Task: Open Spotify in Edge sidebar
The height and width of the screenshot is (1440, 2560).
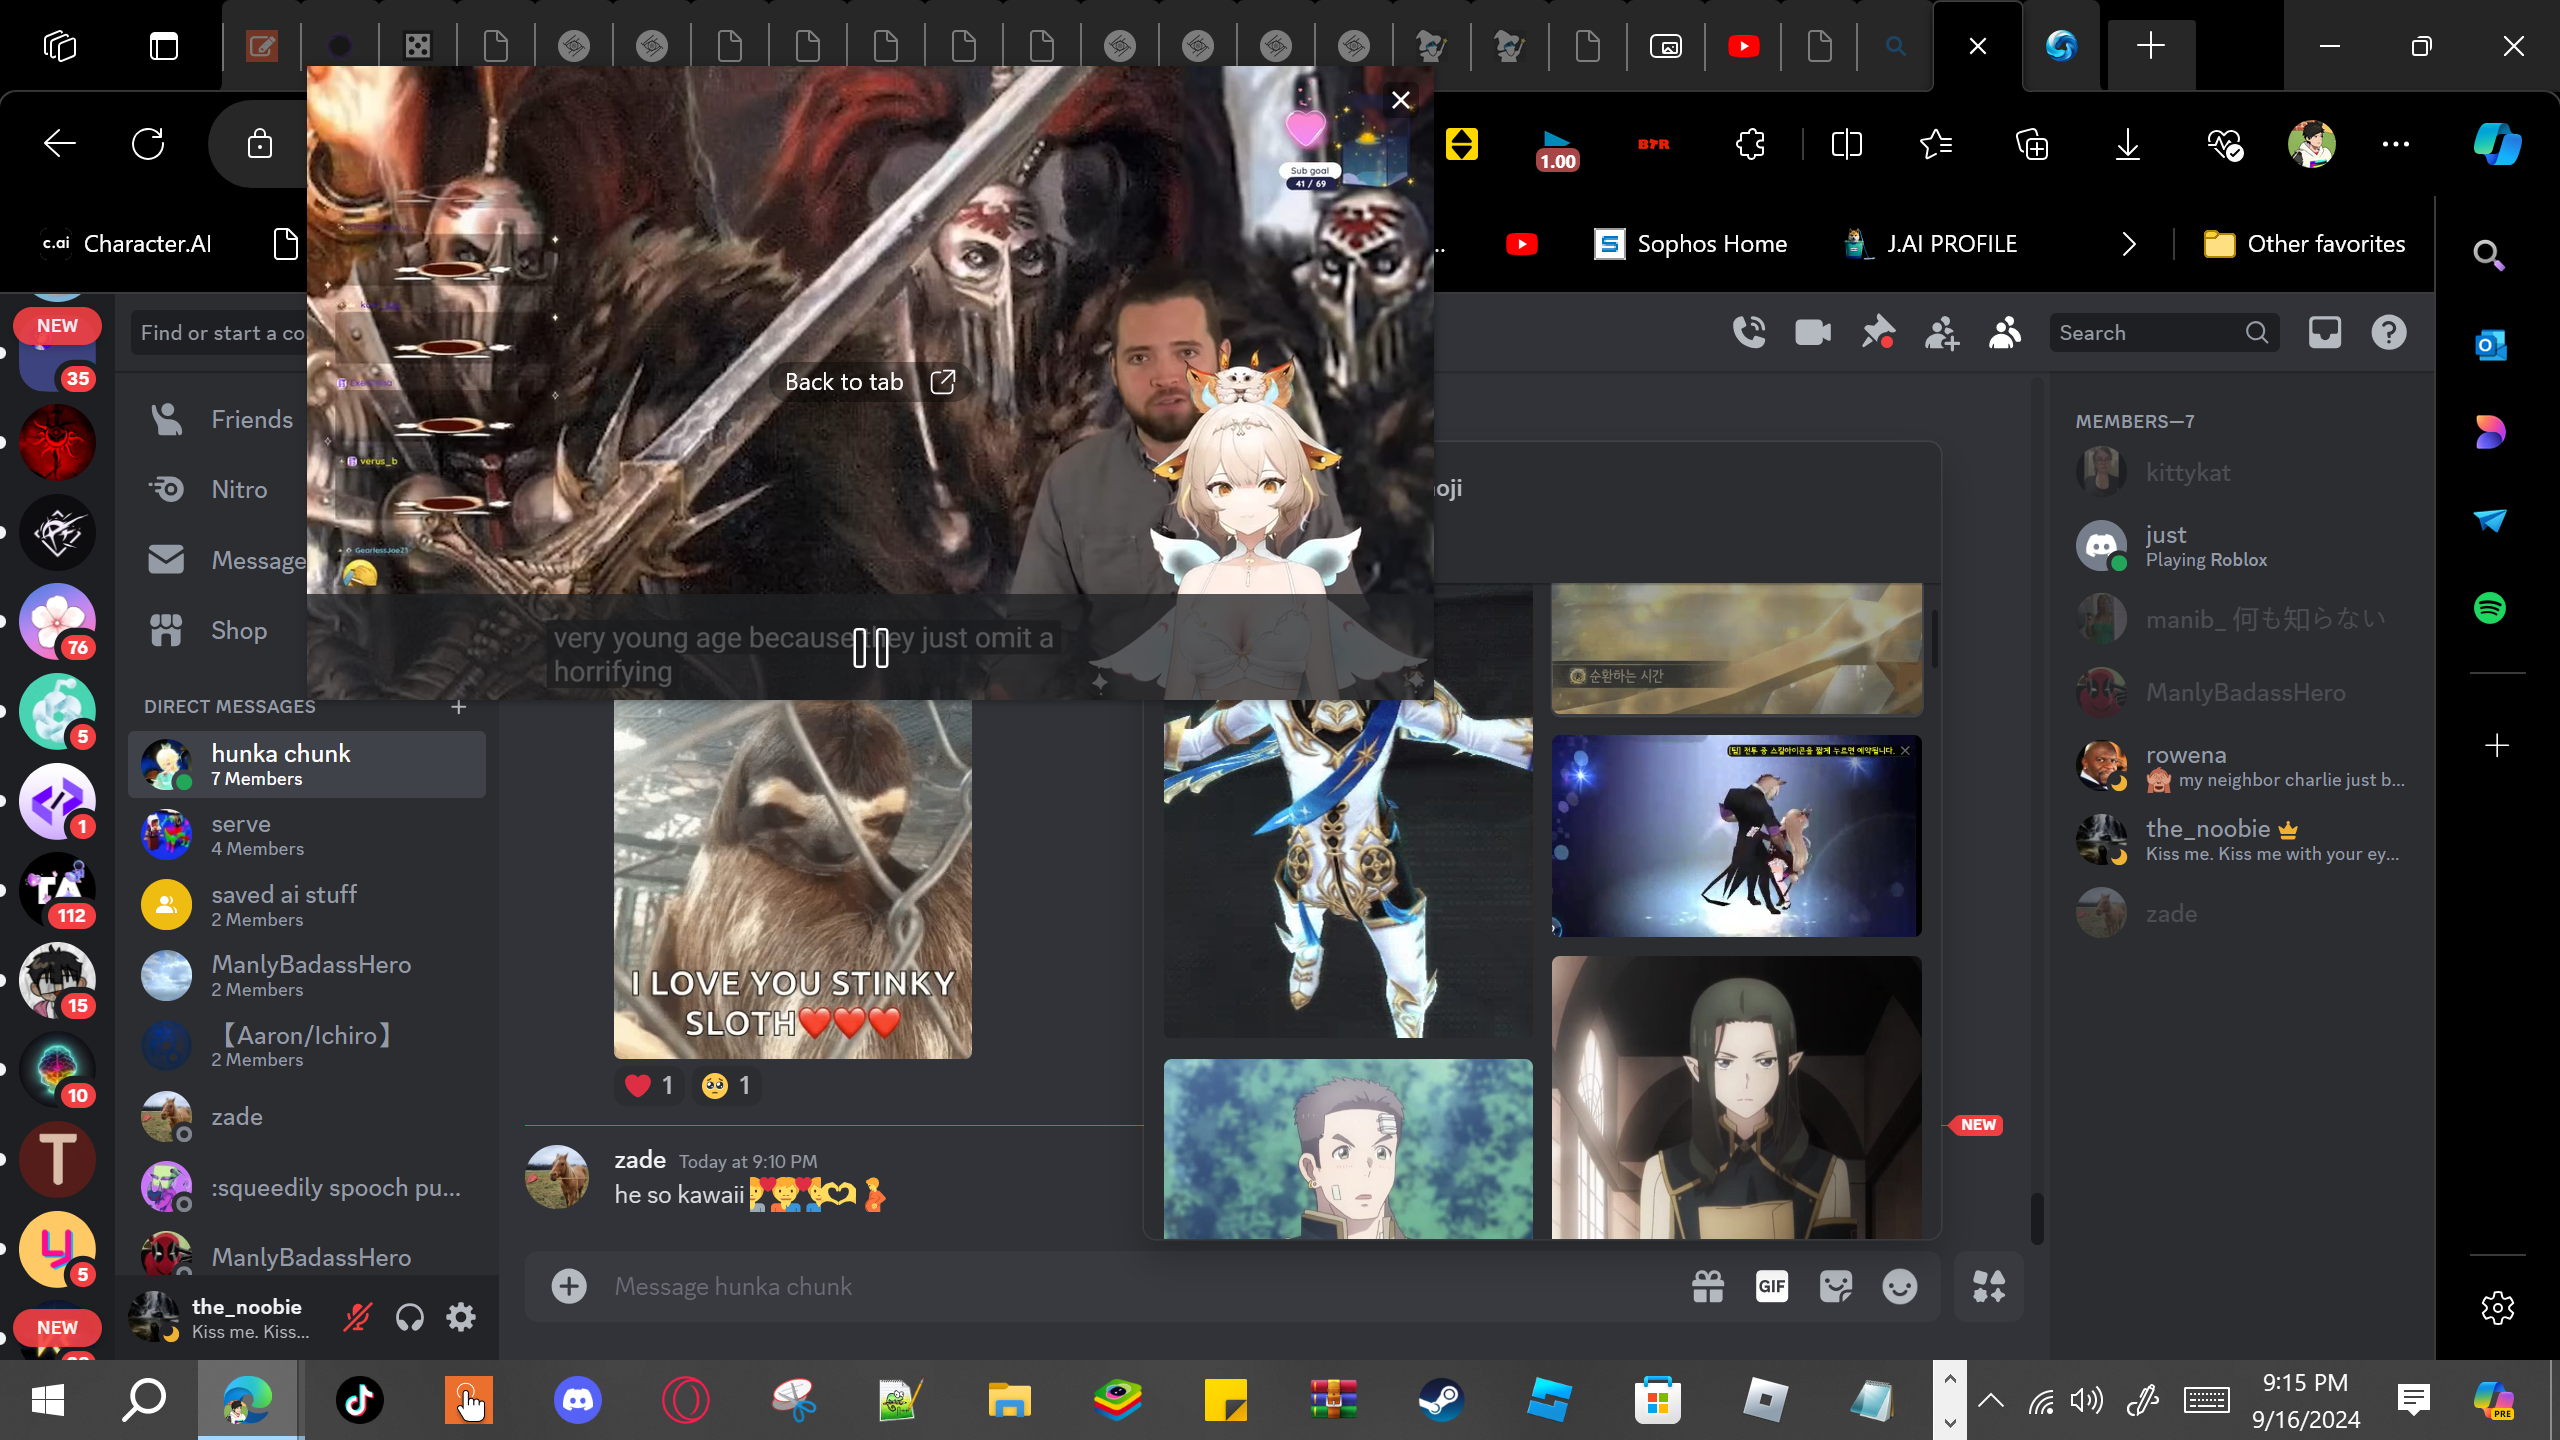Action: coord(2490,608)
